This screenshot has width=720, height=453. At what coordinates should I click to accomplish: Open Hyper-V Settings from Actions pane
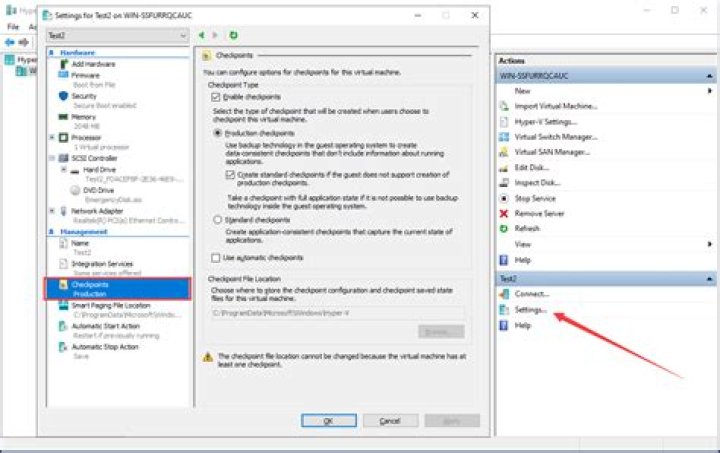546,122
